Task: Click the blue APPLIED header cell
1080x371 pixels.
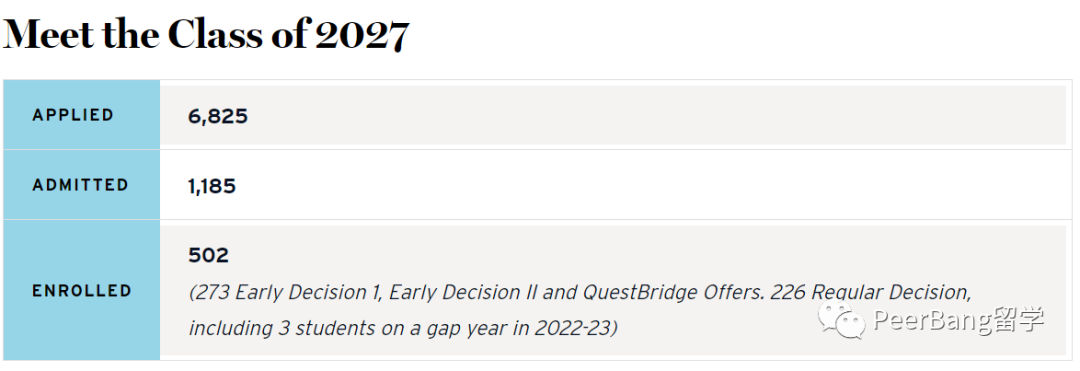Action: [x=82, y=115]
